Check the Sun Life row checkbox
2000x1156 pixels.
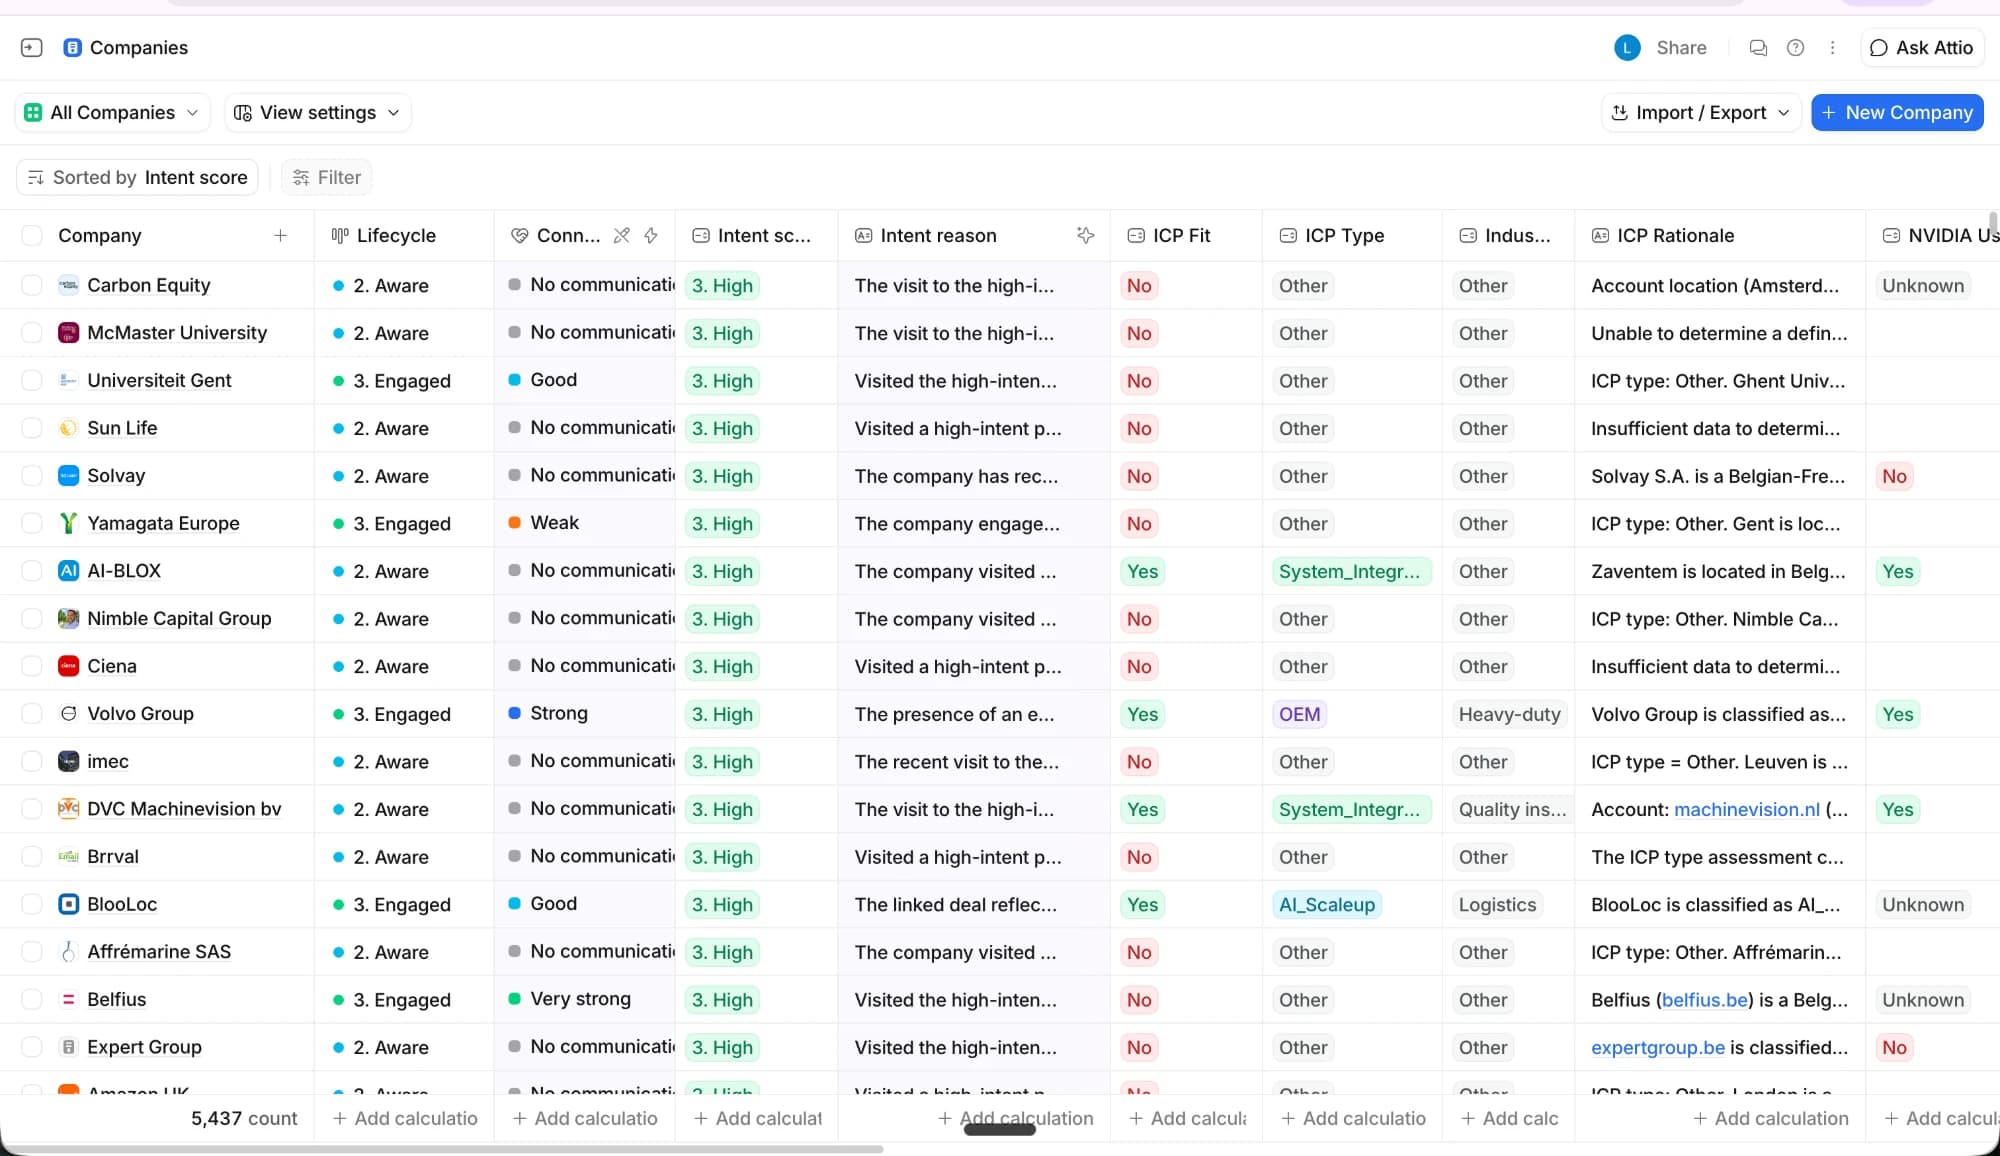click(x=32, y=428)
